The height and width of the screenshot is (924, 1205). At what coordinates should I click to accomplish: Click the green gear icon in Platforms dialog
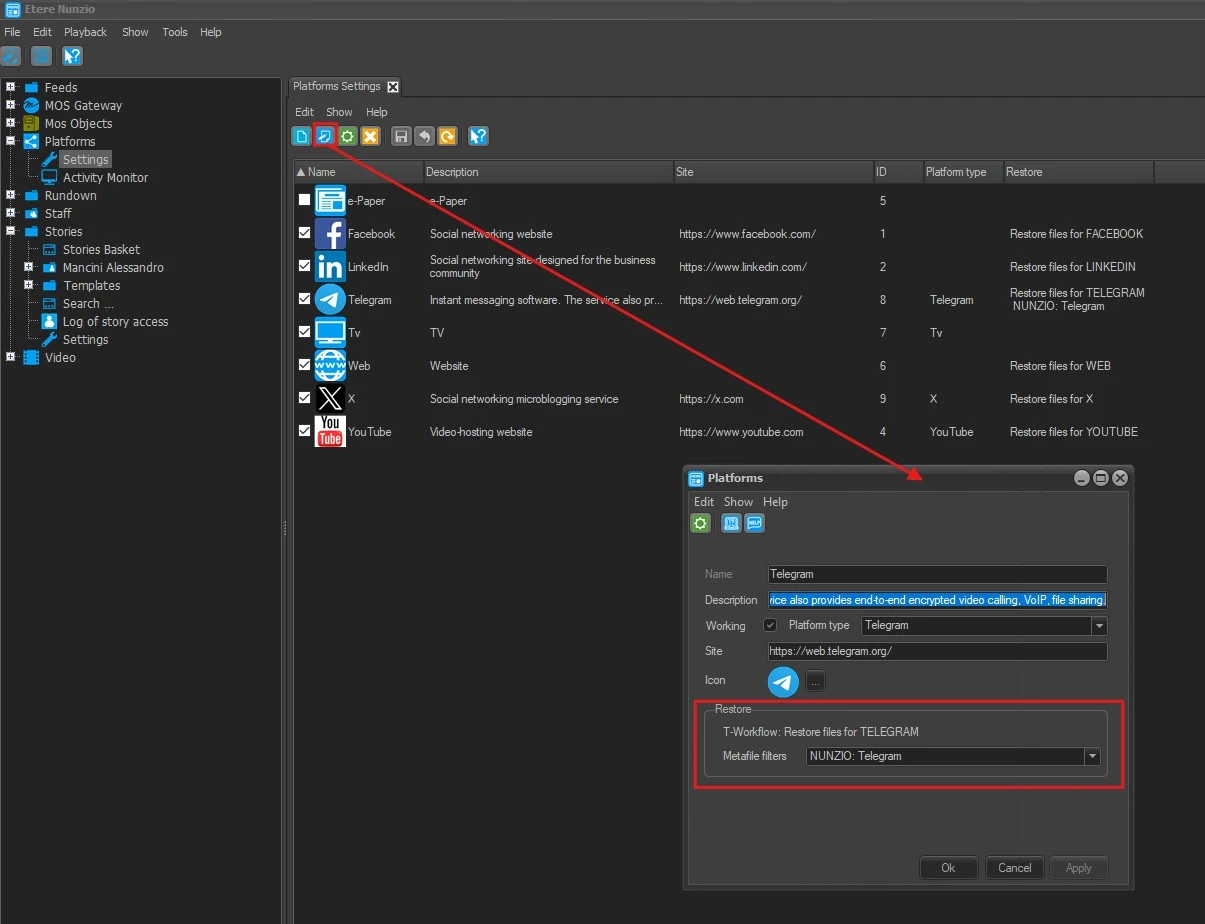pyautogui.click(x=700, y=523)
